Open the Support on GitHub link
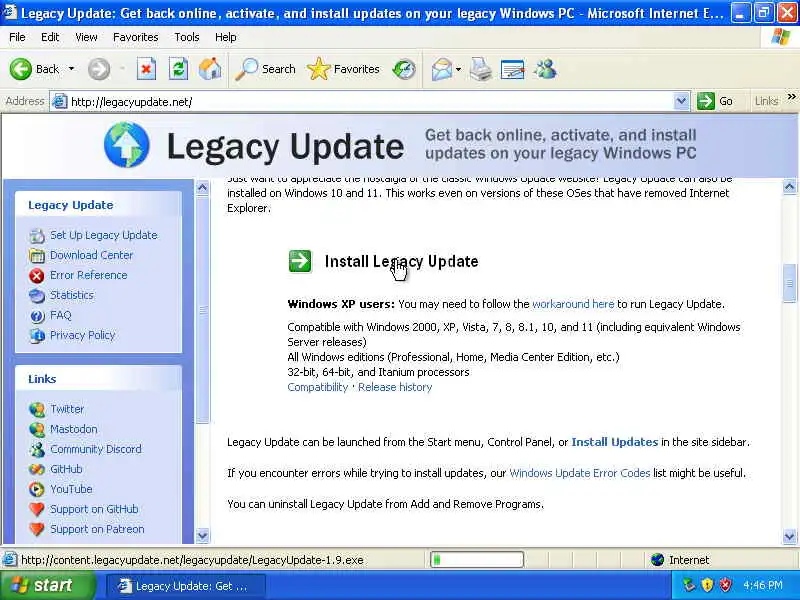The width and height of the screenshot is (800, 600). tap(94, 509)
